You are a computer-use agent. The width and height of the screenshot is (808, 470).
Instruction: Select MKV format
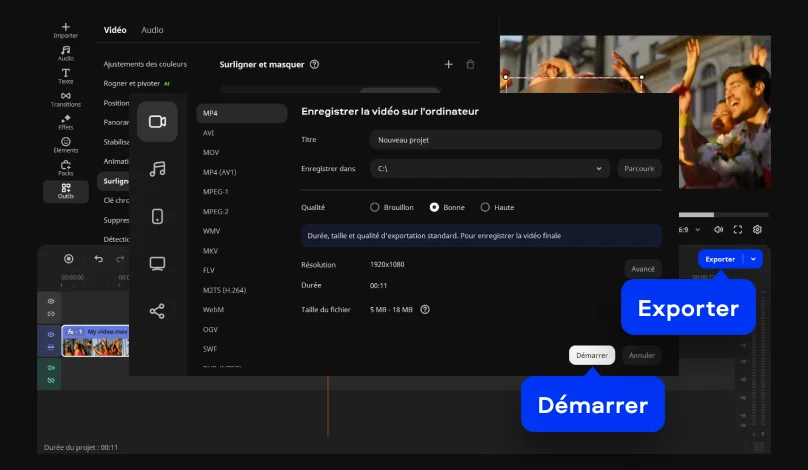(210, 251)
